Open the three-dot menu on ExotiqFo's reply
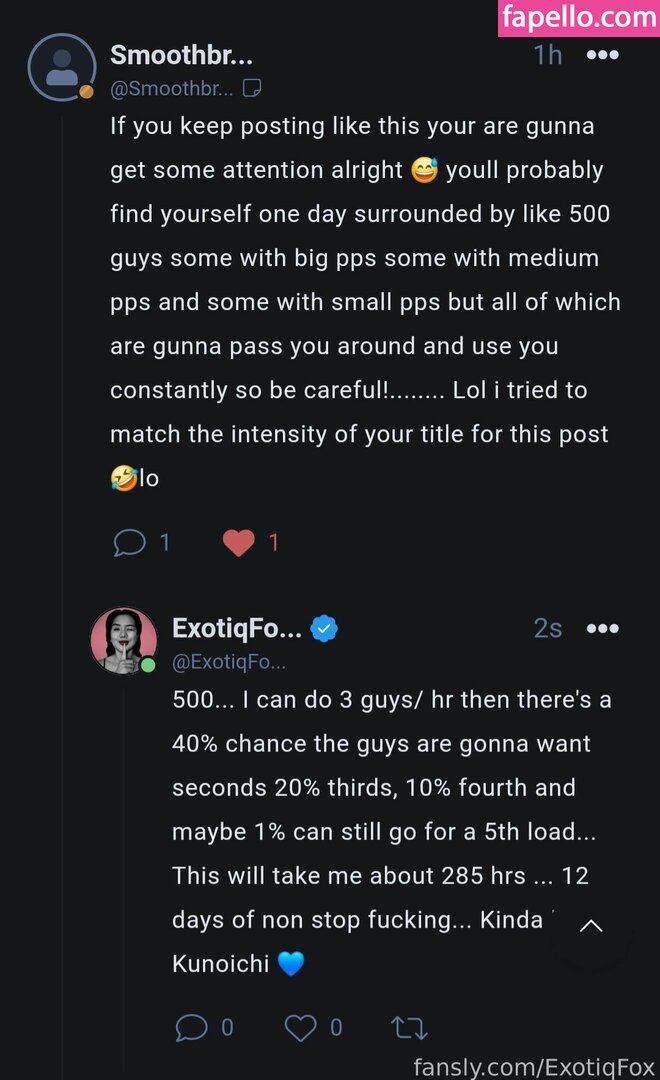The image size is (660, 1080). (602, 629)
